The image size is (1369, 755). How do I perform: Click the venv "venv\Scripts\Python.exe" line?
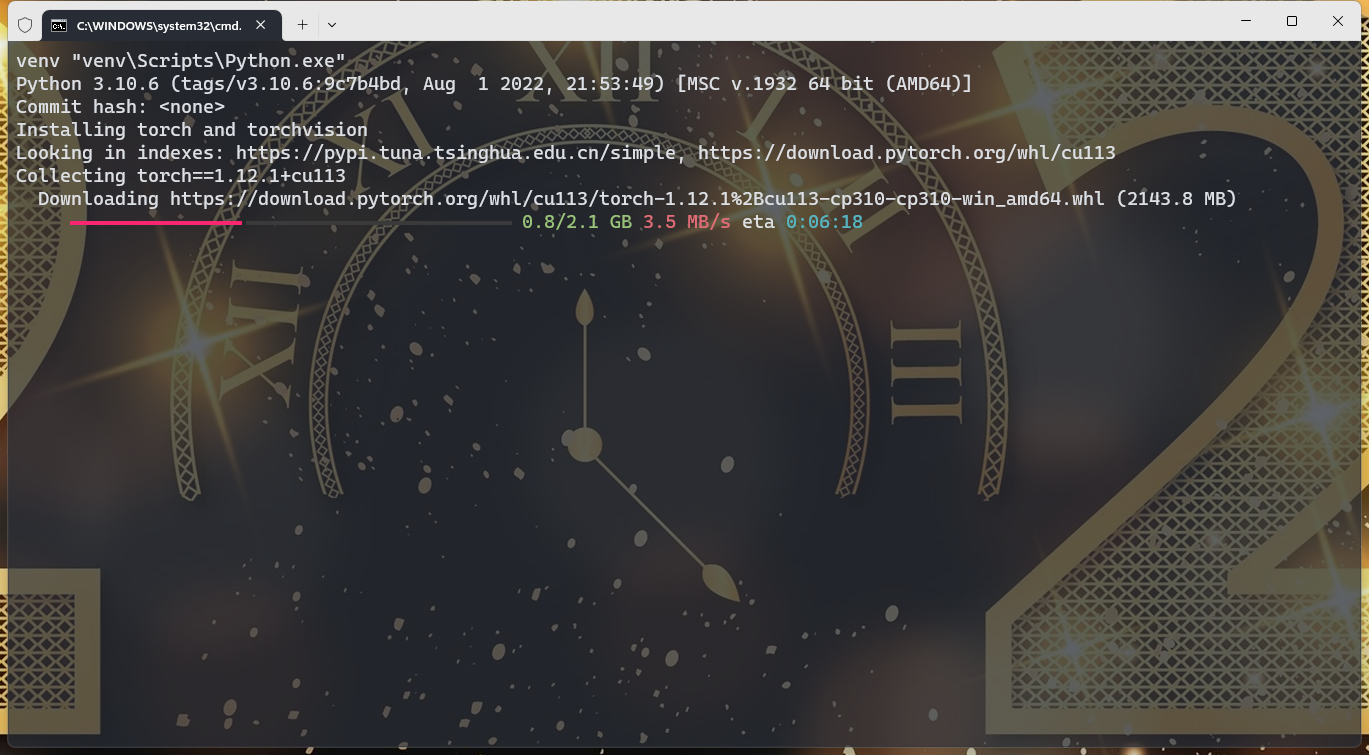pyautogui.click(x=181, y=61)
